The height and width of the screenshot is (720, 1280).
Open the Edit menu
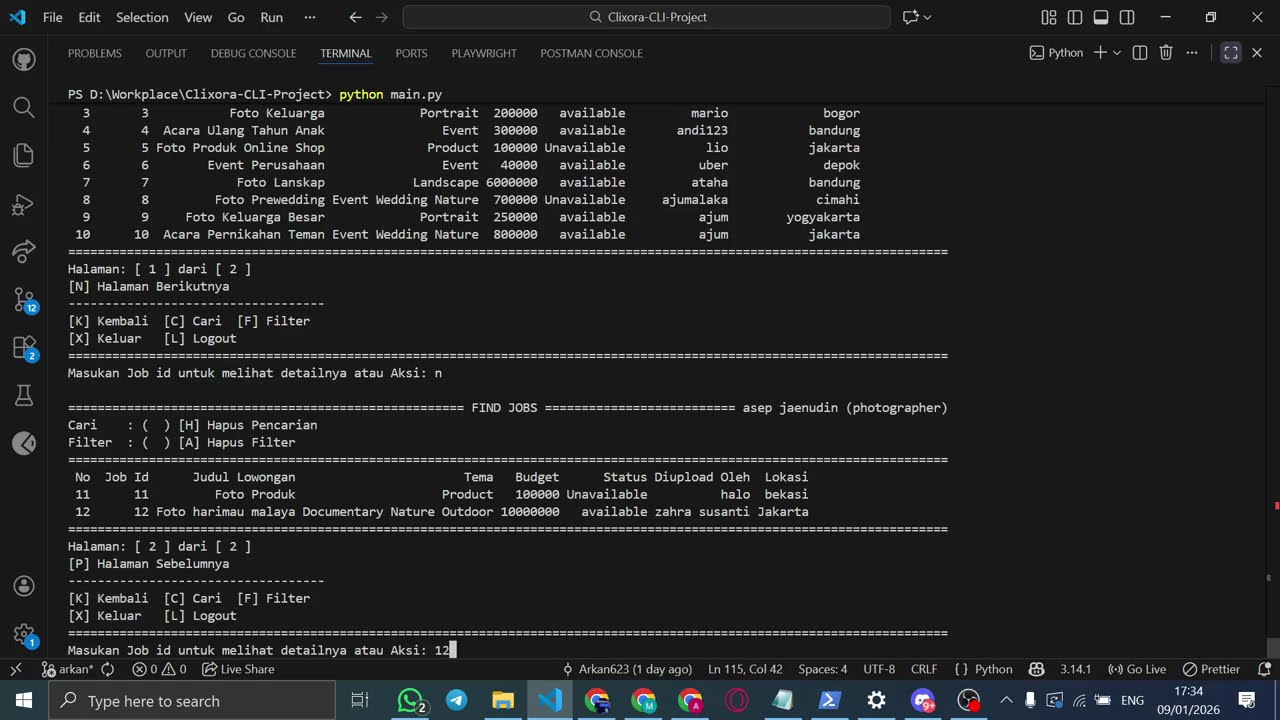click(x=89, y=17)
